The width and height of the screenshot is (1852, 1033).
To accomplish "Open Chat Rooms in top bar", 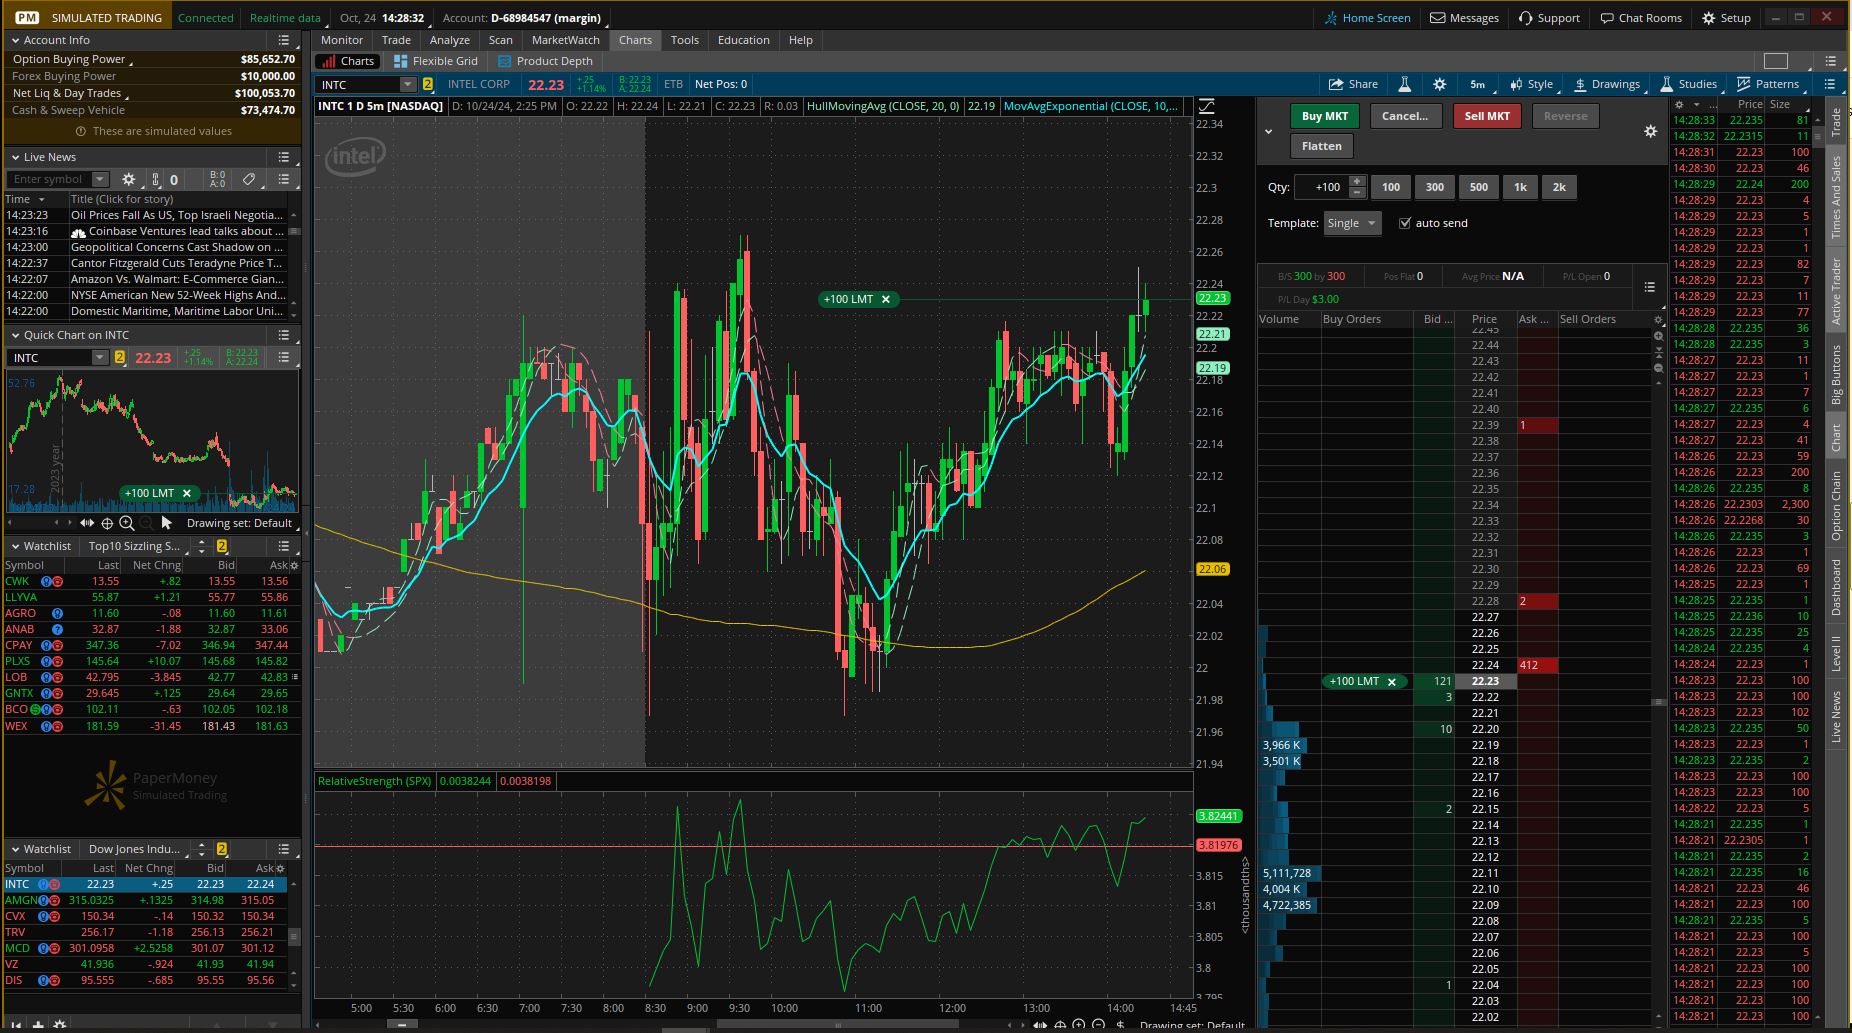I will (1640, 18).
